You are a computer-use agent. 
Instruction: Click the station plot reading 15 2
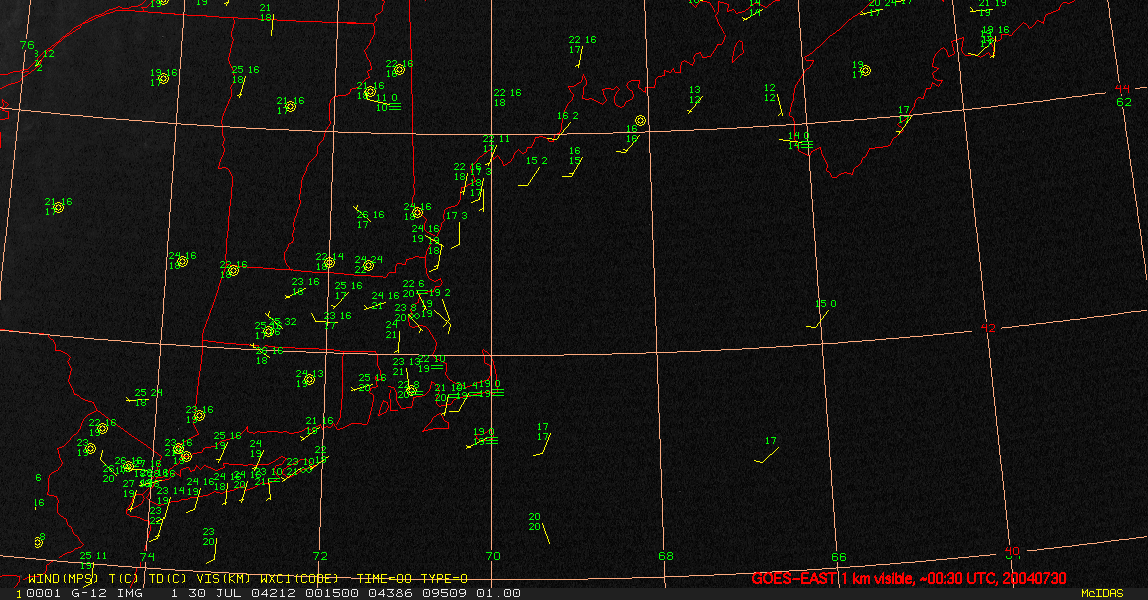pos(537,161)
